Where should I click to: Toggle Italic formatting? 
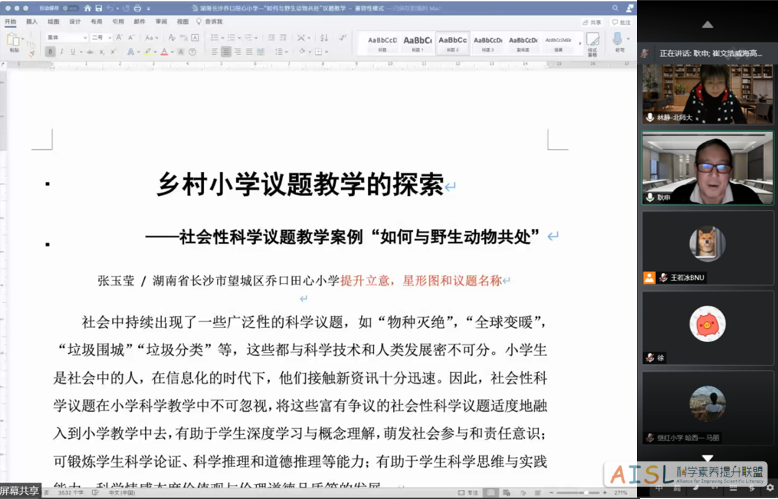[x=62, y=52]
